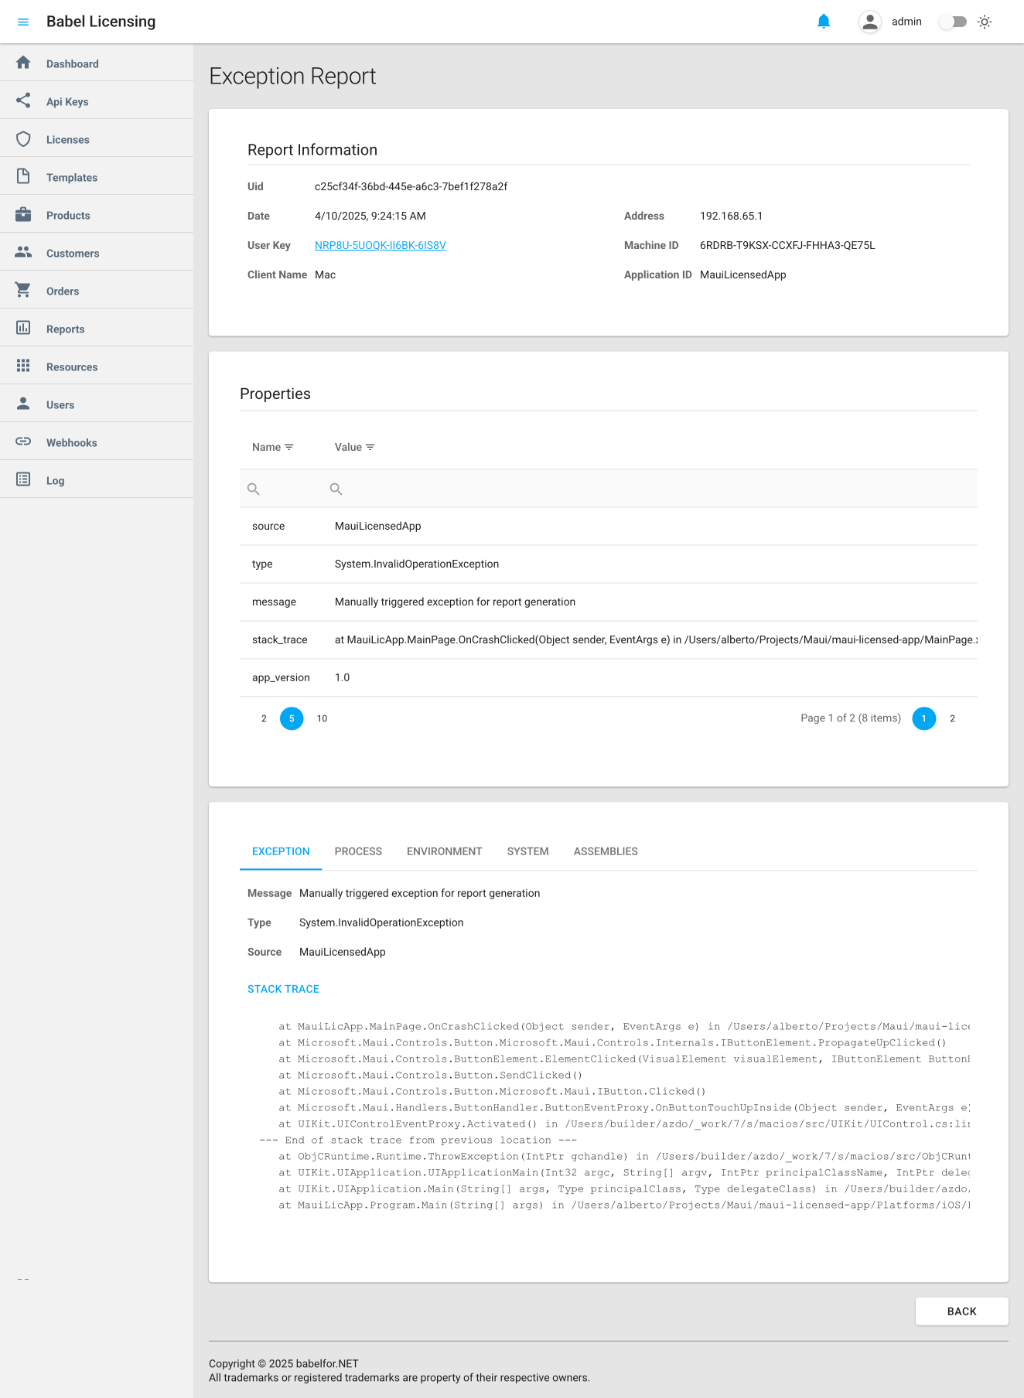The width and height of the screenshot is (1024, 1398).
Task: Open Orders shopping cart icon
Action: click(x=23, y=290)
